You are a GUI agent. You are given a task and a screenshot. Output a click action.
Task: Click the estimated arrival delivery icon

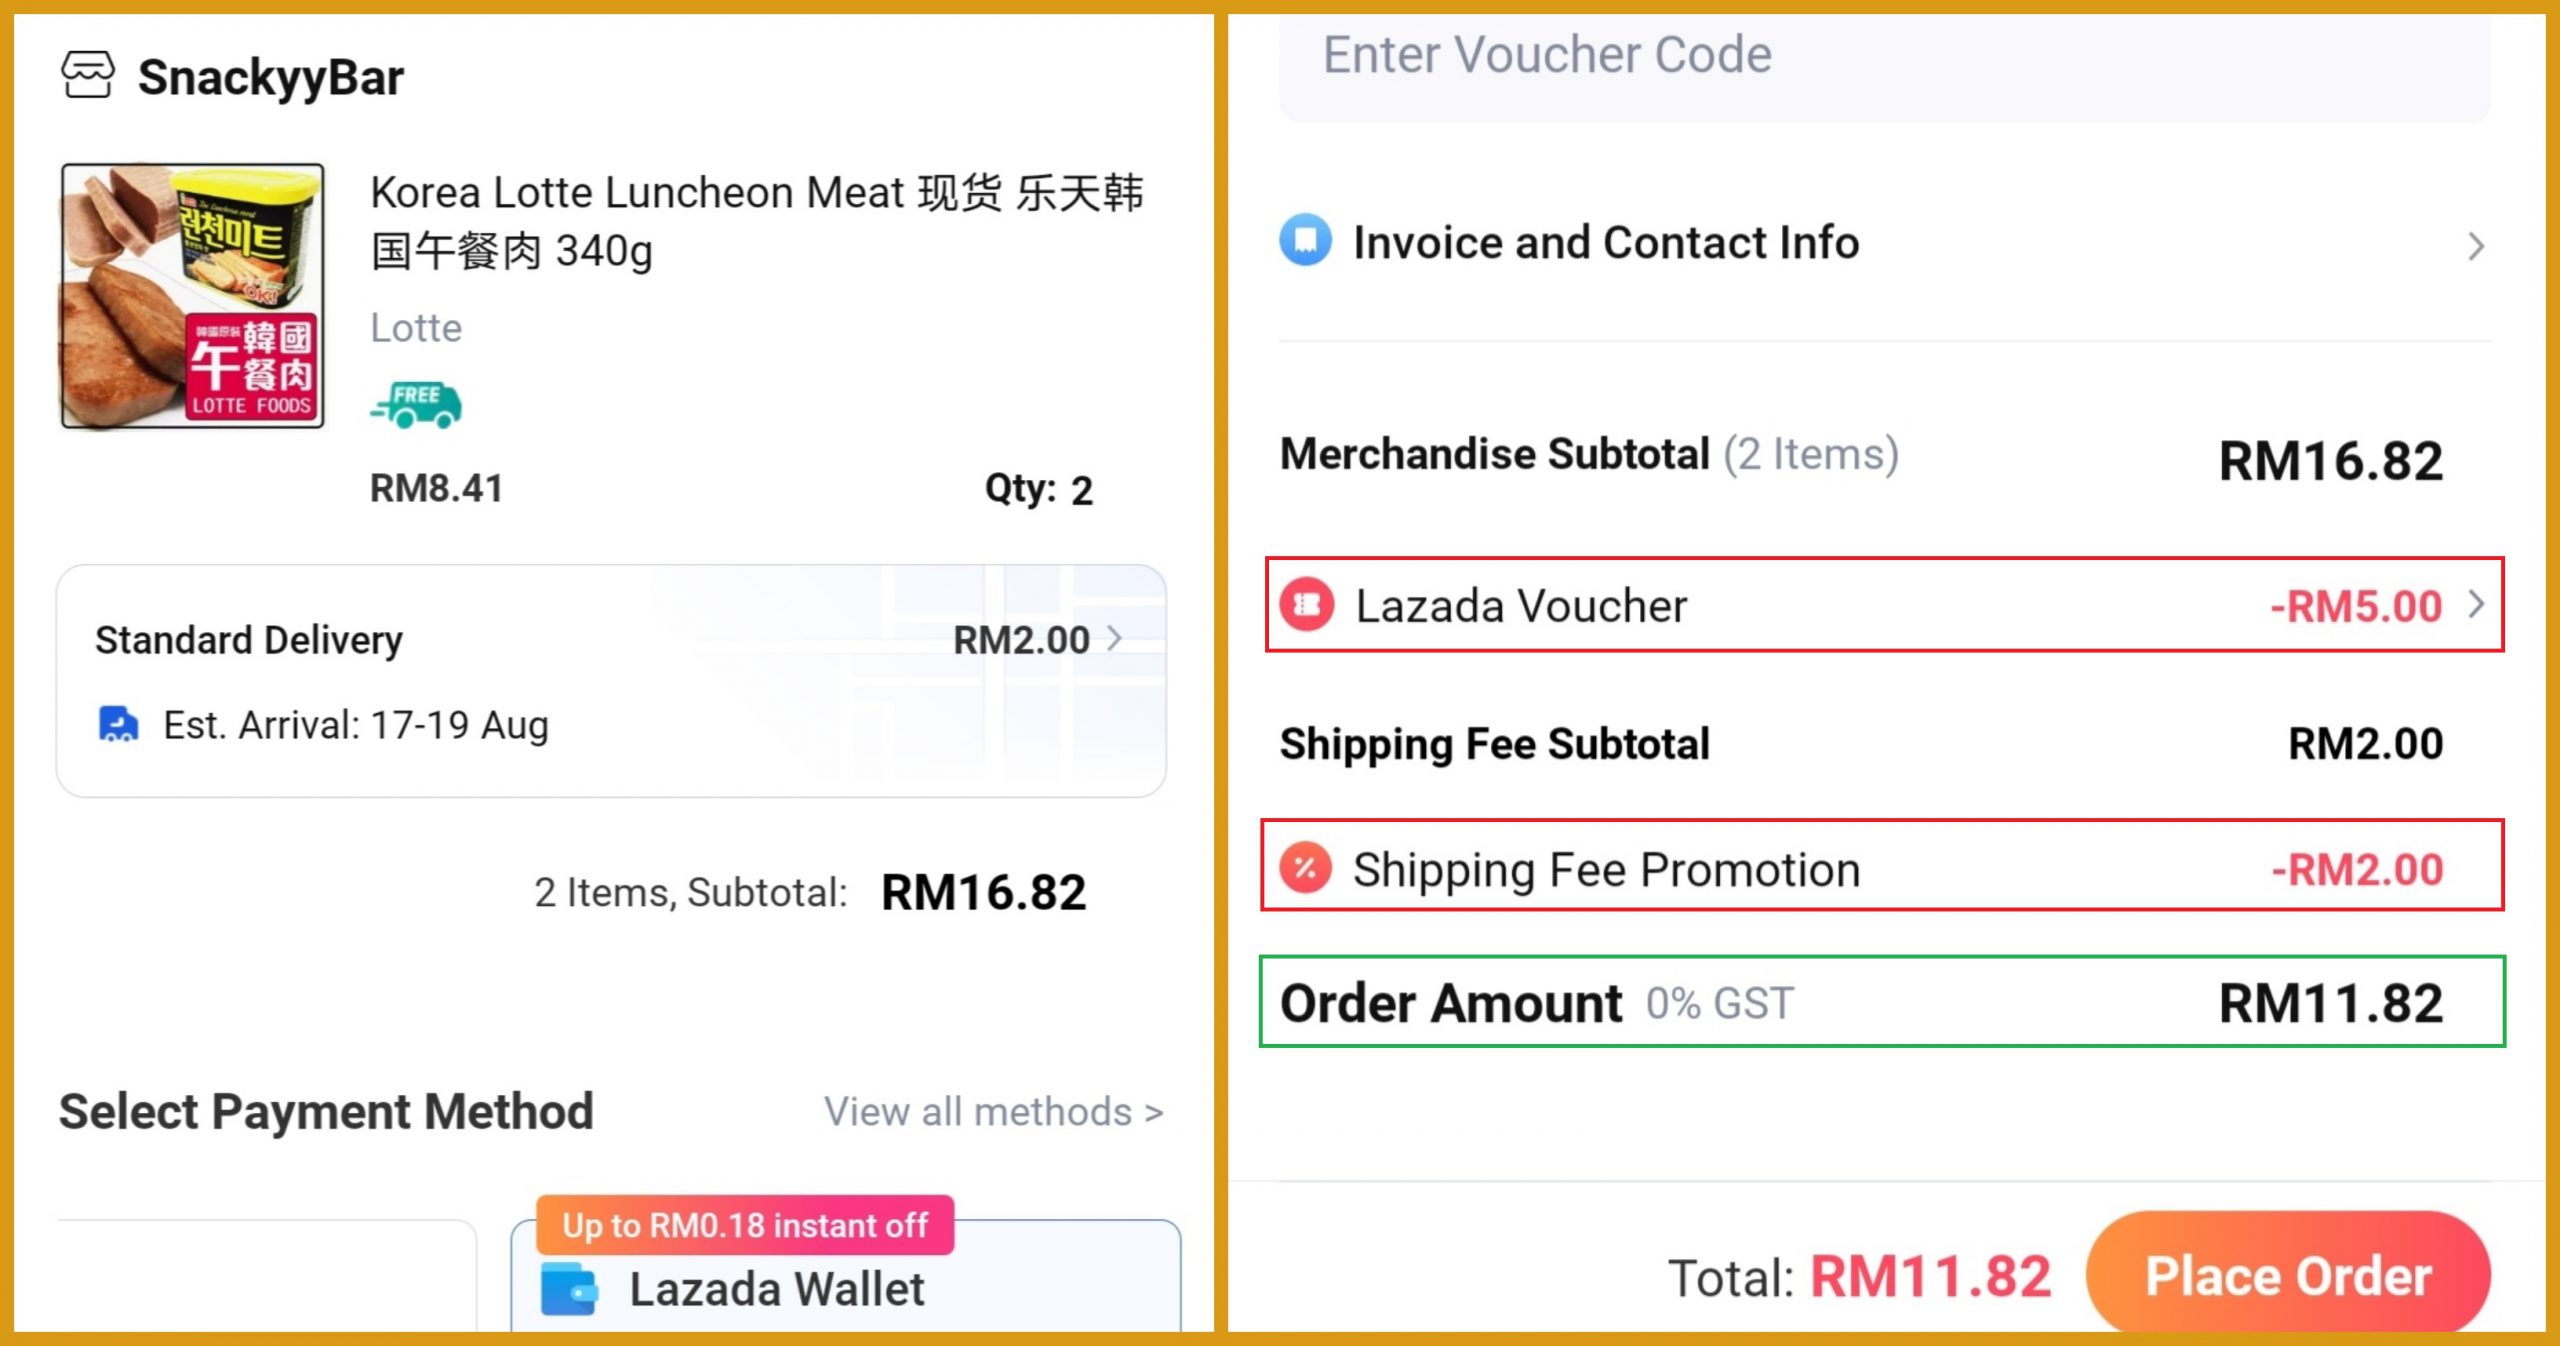[118, 724]
